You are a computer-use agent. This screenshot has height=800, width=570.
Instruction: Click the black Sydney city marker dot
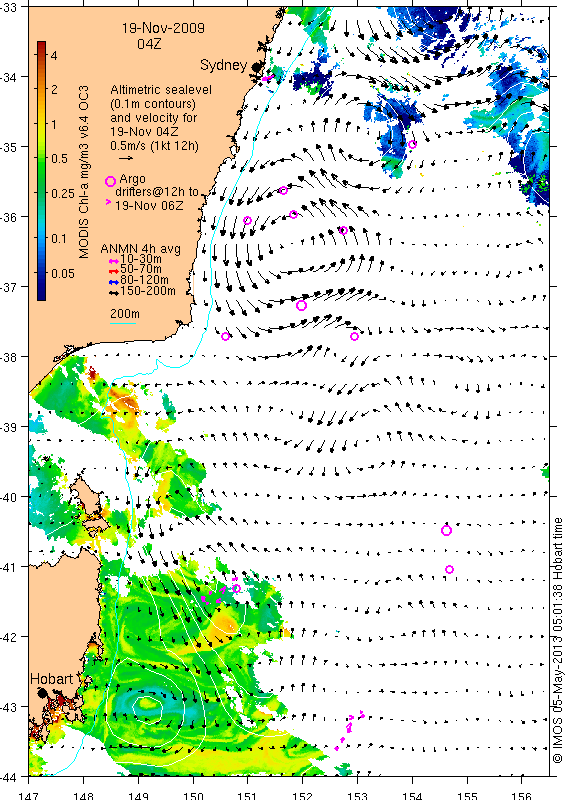[256, 67]
